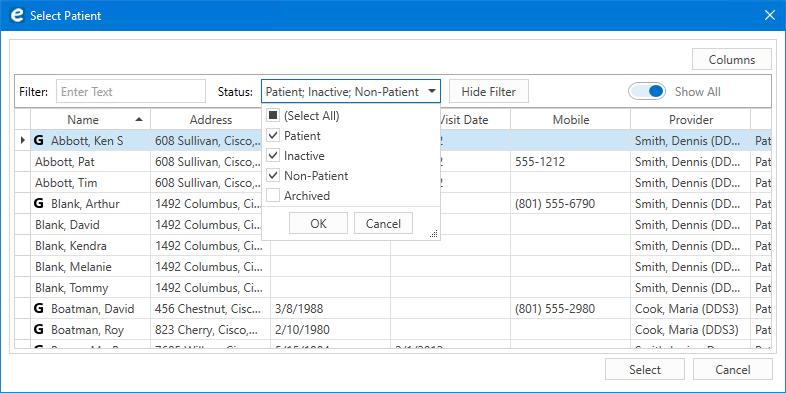Screen dimensions: 786x393
Task: Check the Archived status checkbox
Action: point(273,195)
